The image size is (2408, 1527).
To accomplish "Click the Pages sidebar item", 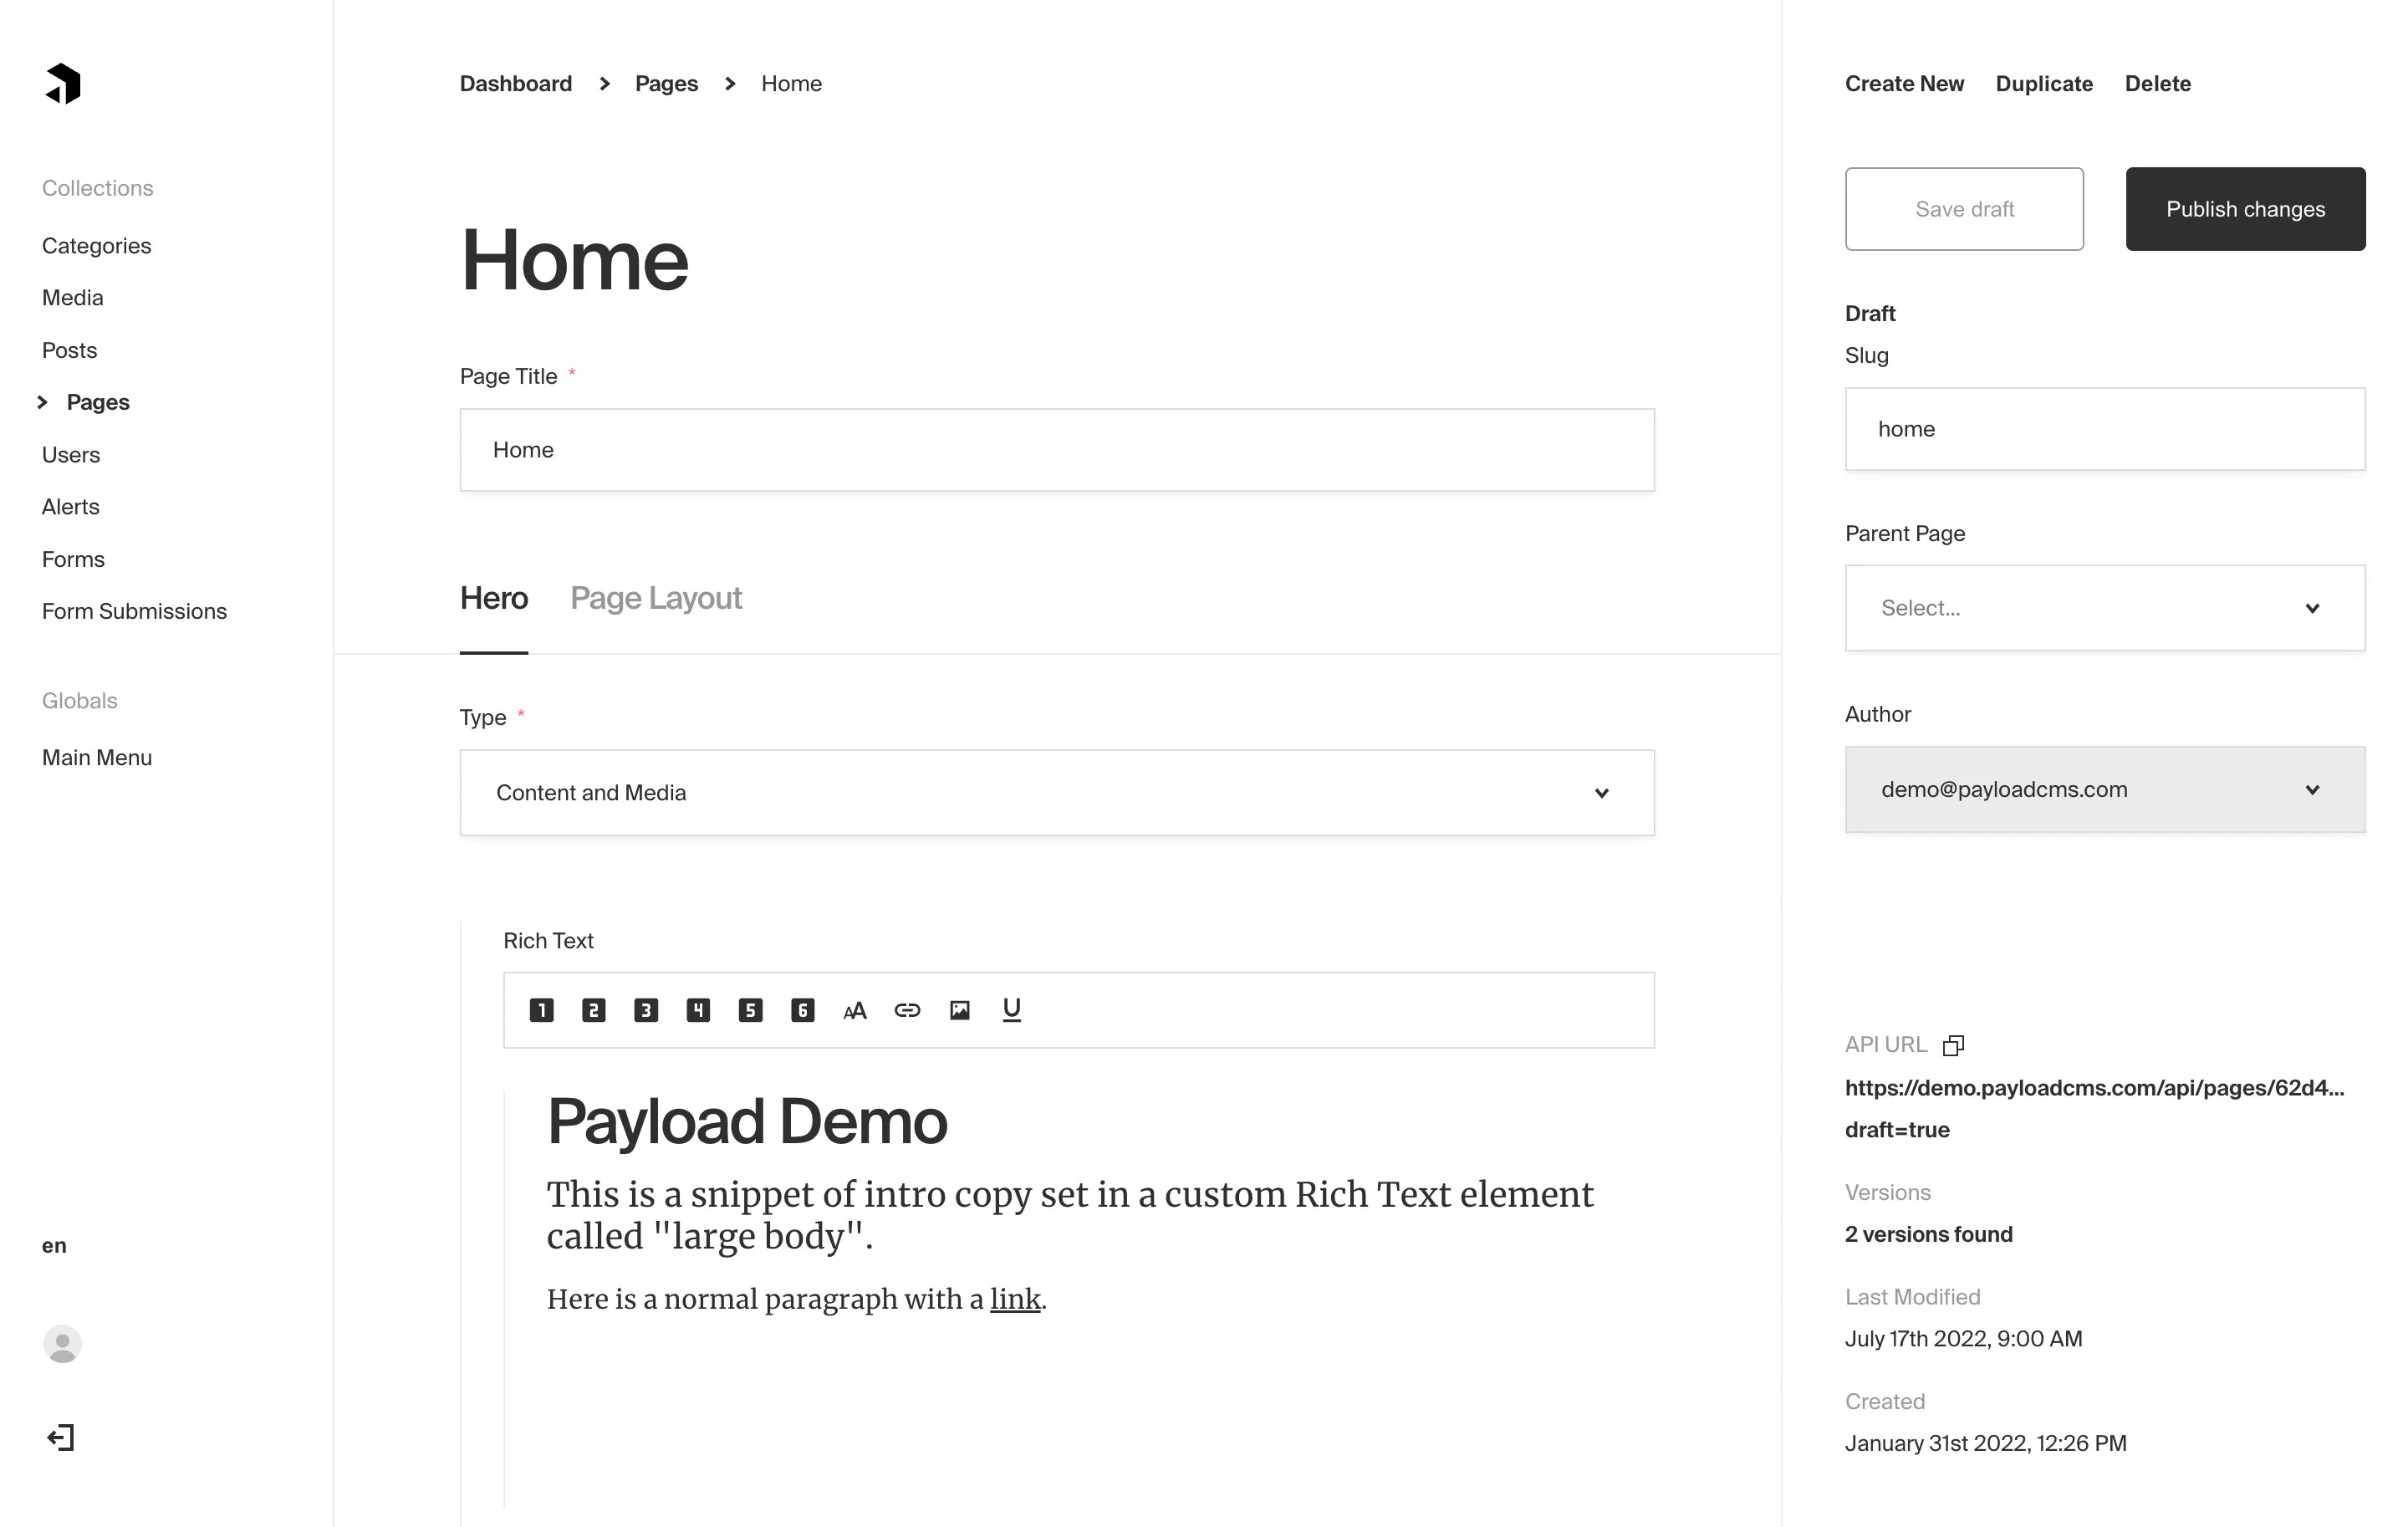I will pos(96,402).
